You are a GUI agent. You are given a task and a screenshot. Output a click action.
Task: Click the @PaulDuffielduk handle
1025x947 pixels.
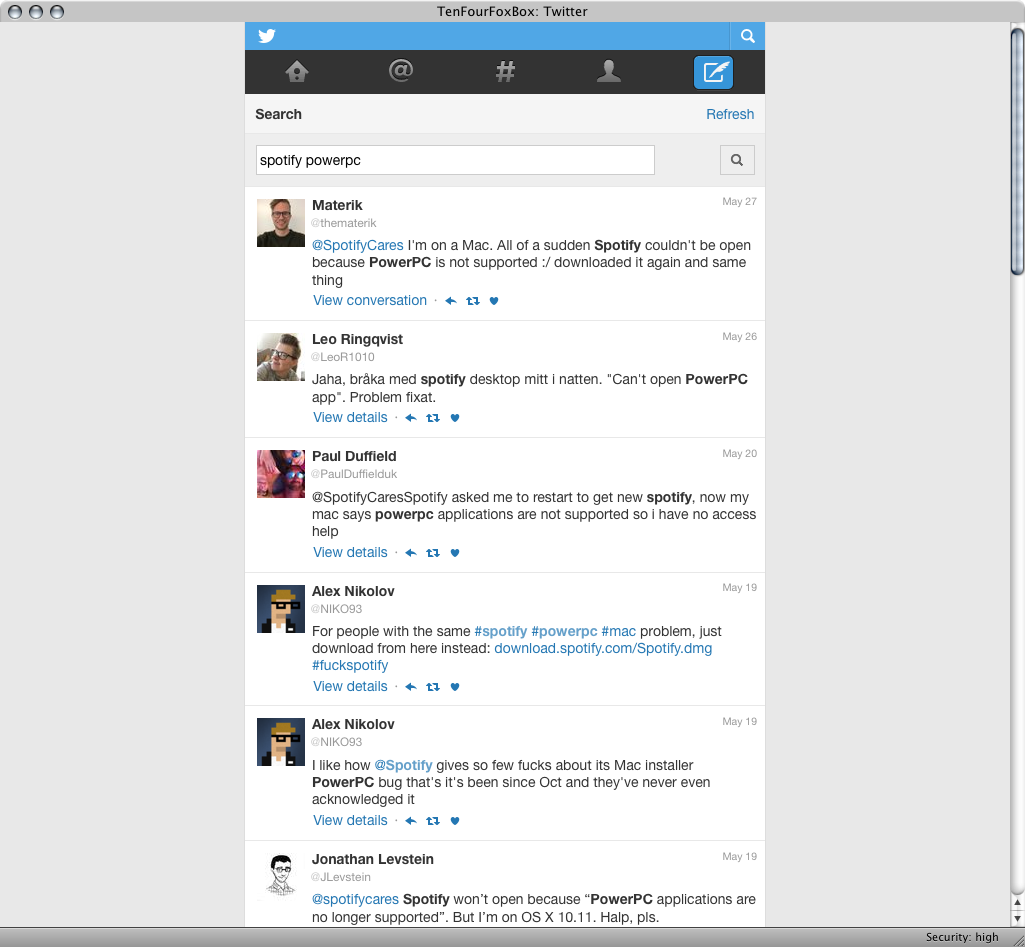click(x=354, y=474)
